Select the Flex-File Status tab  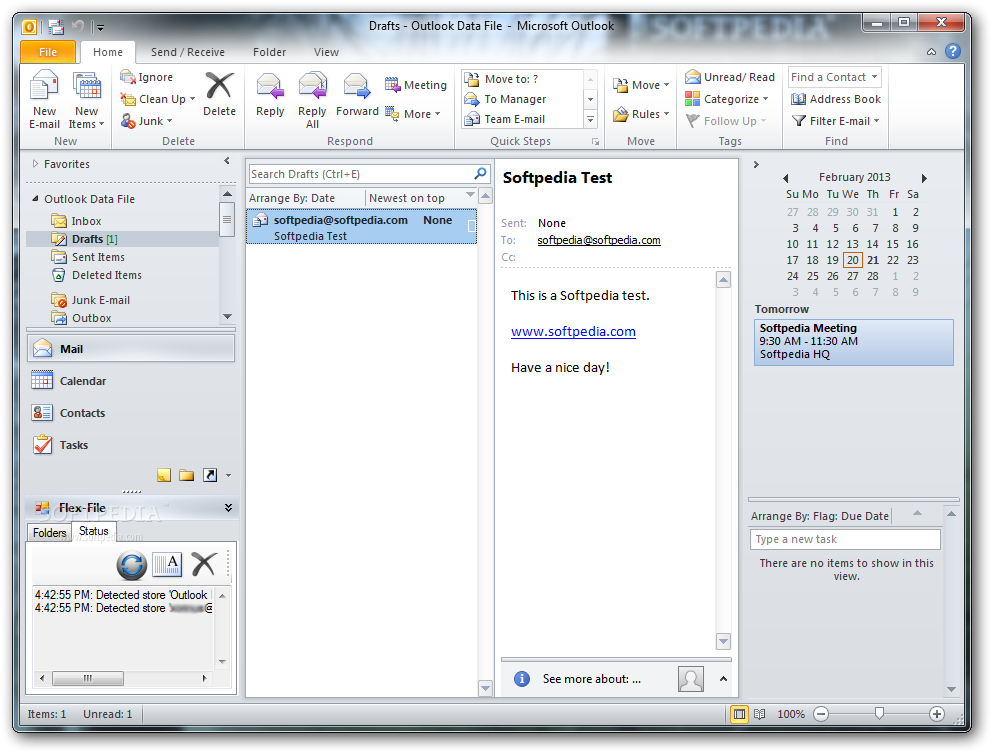click(94, 531)
